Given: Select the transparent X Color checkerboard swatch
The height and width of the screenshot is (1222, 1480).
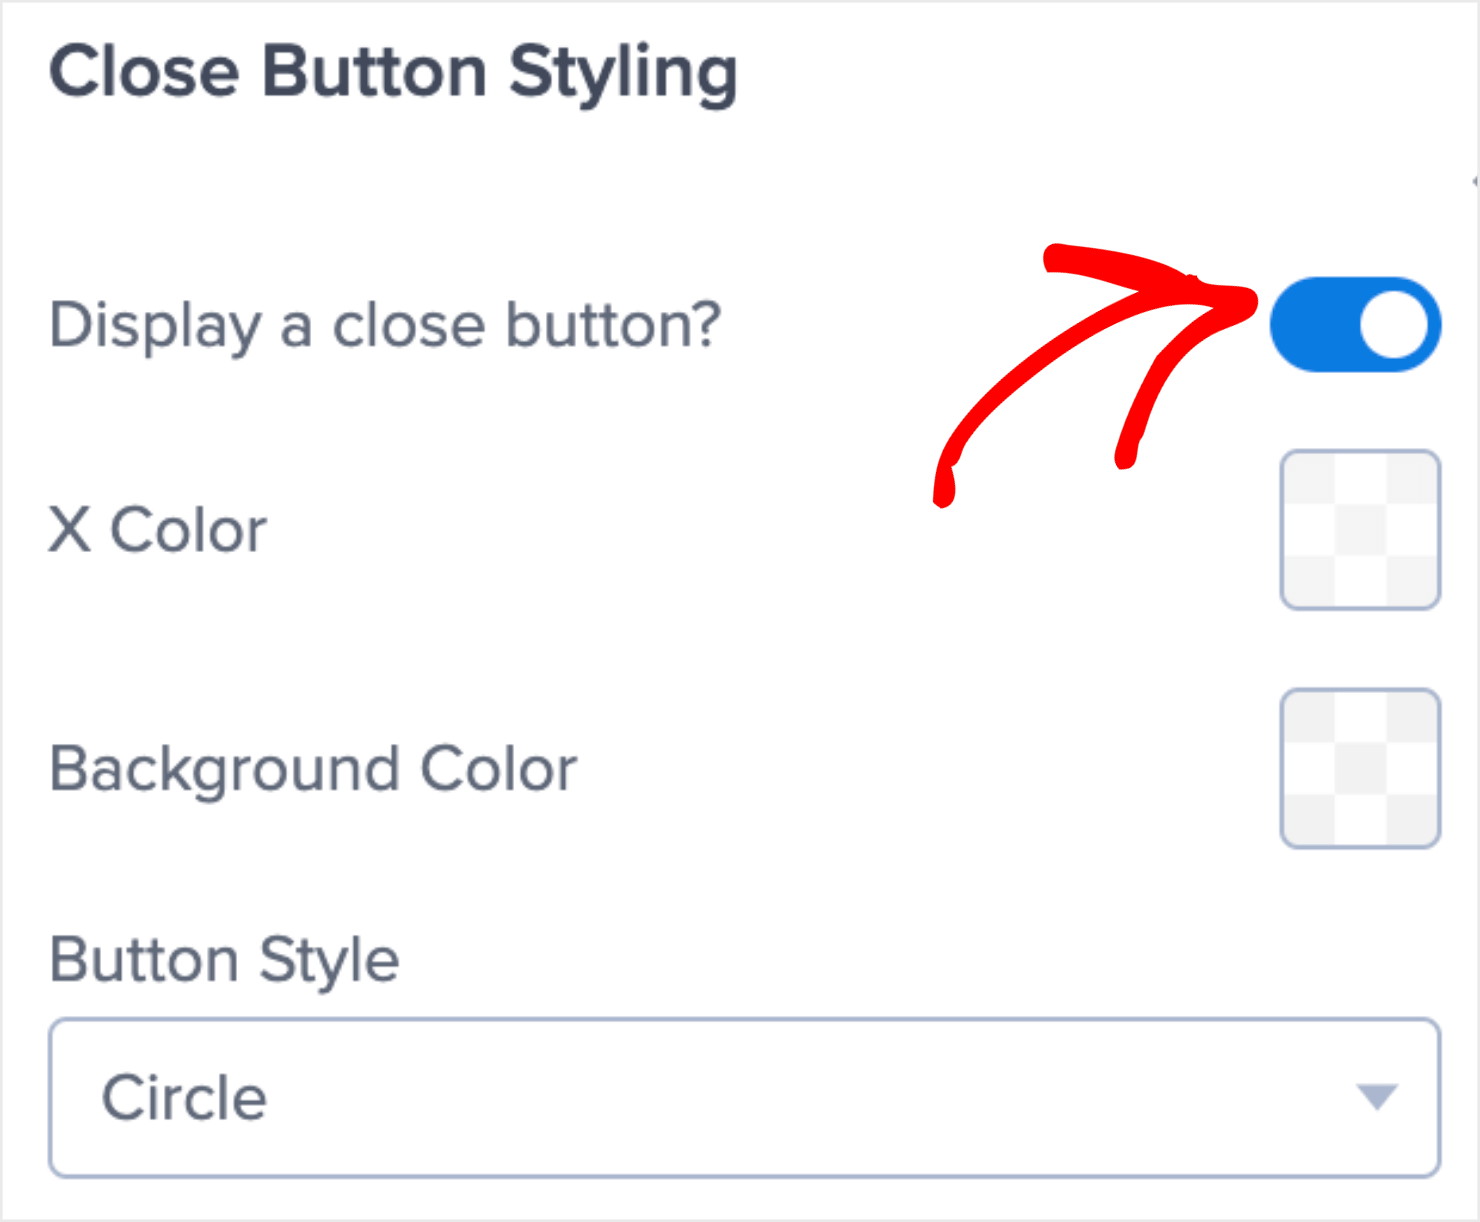Looking at the screenshot, I should pyautogui.click(x=1360, y=530).
